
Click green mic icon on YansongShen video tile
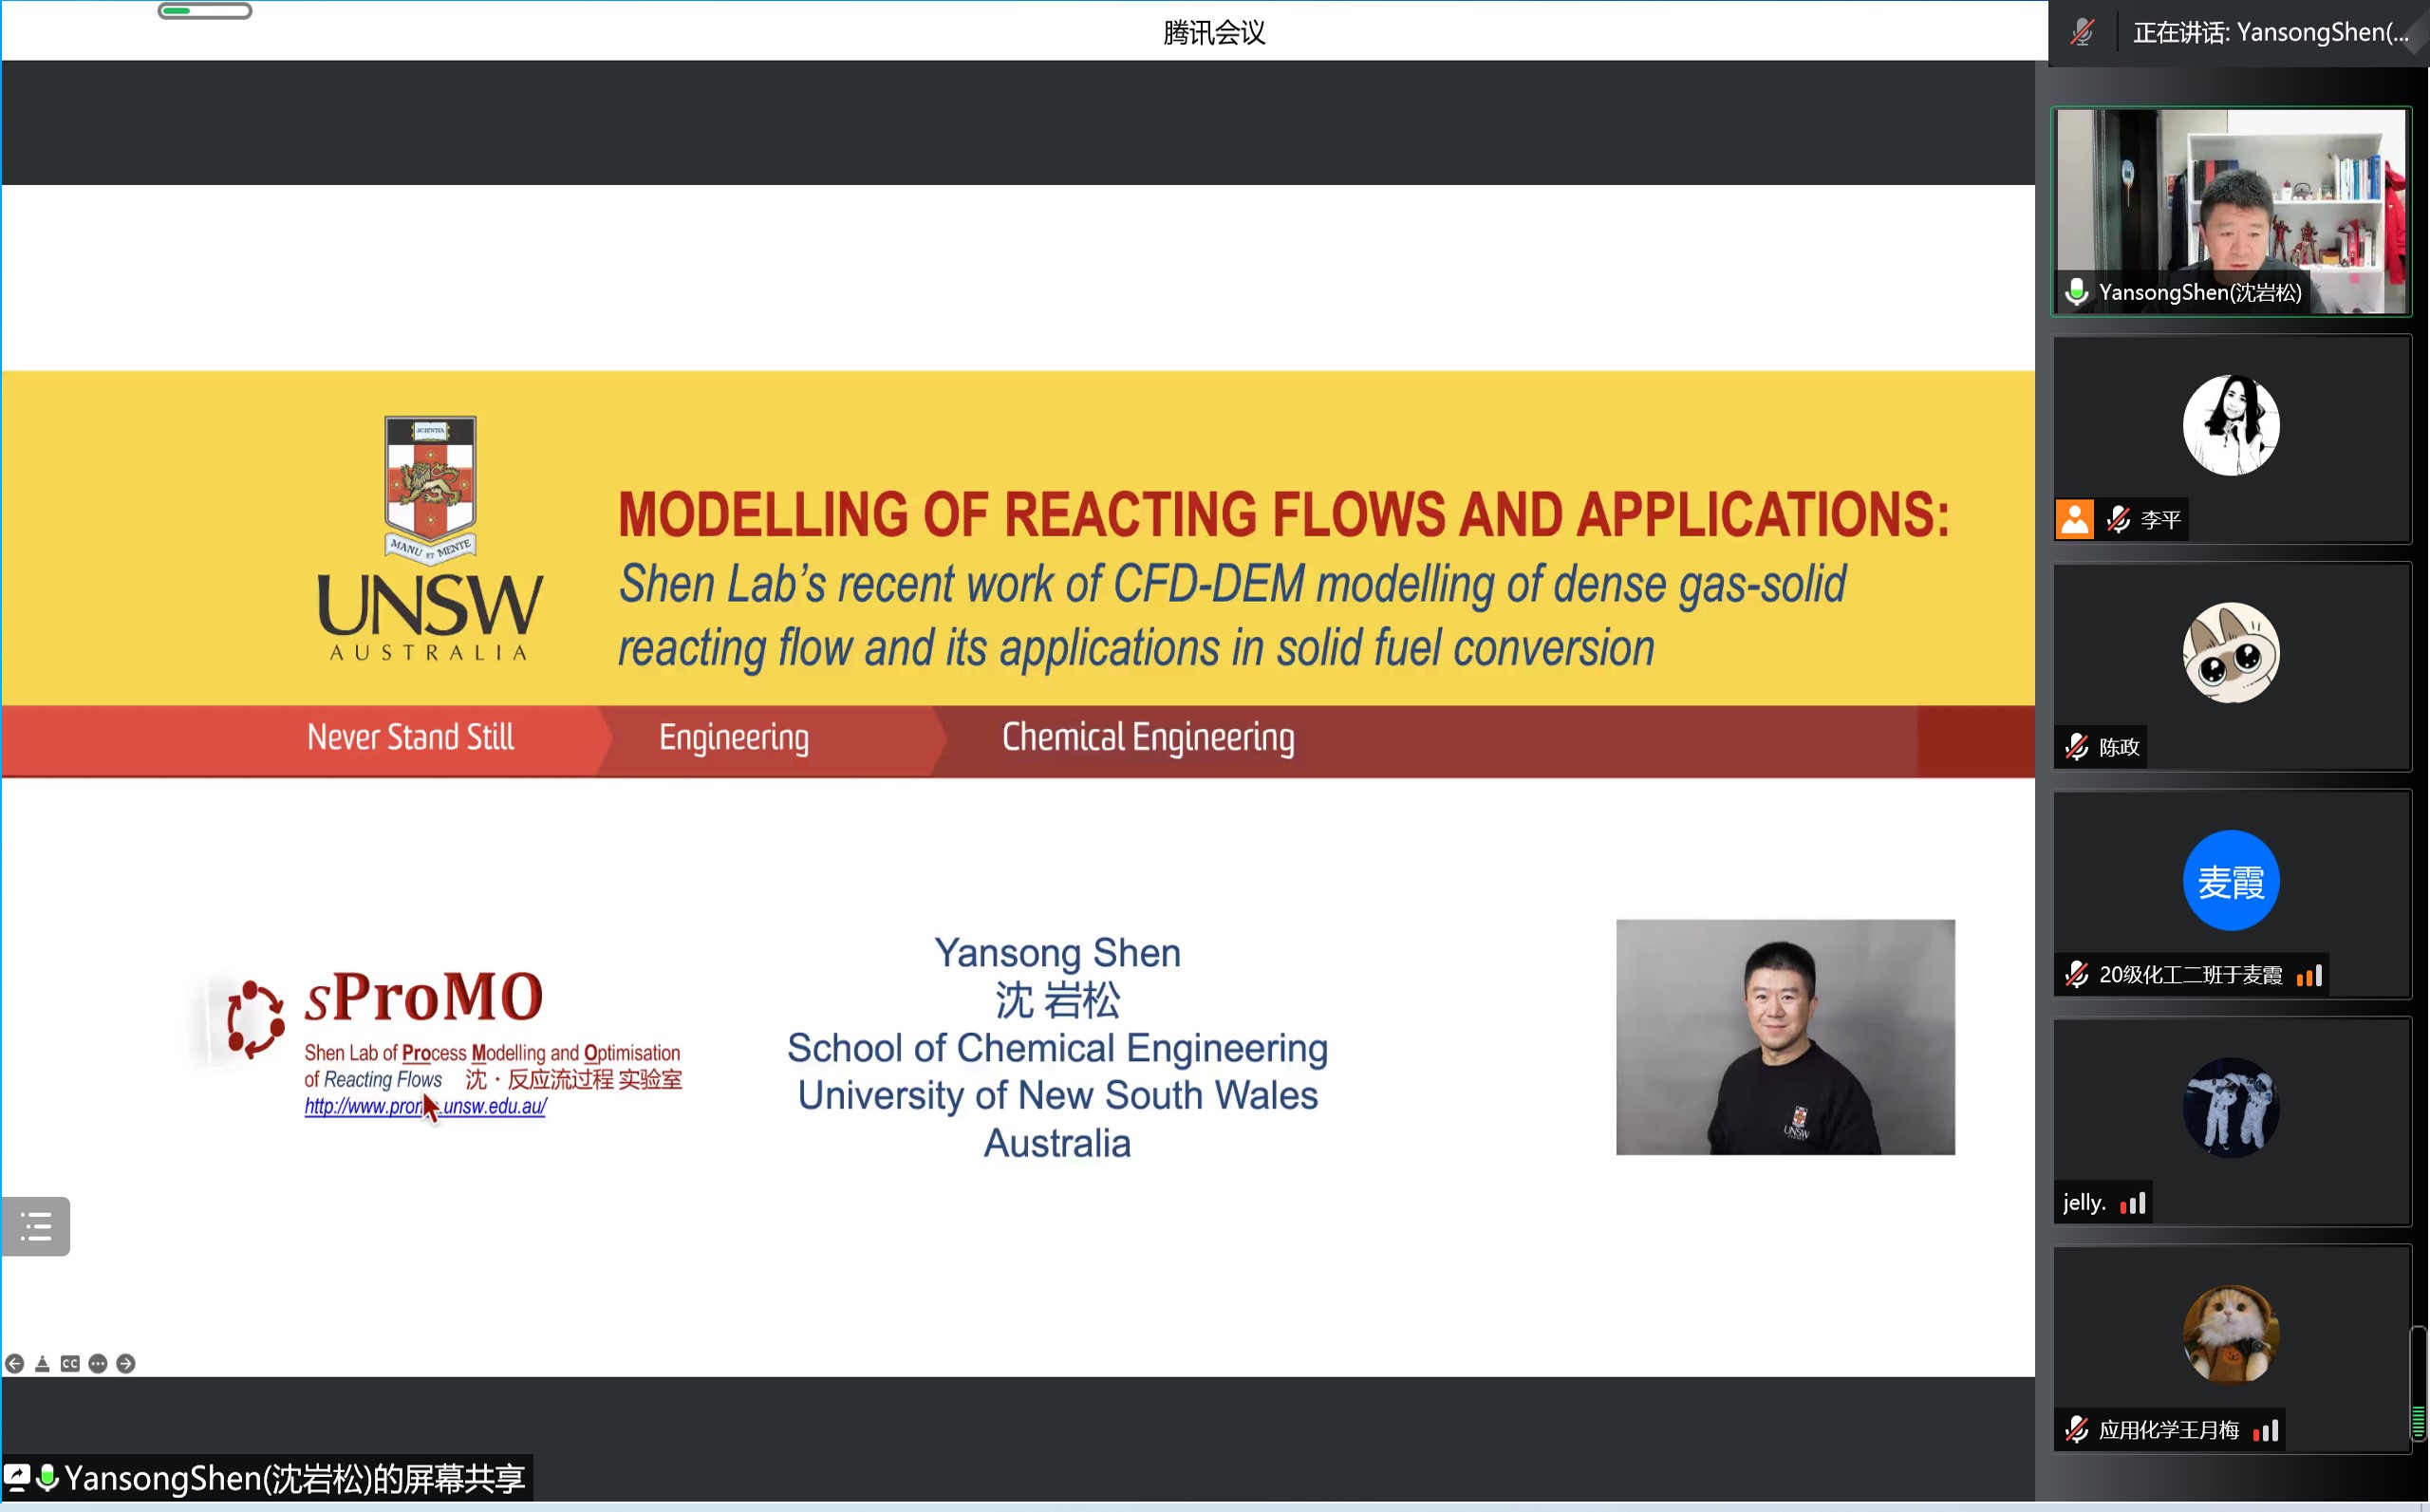point(2077,292)
